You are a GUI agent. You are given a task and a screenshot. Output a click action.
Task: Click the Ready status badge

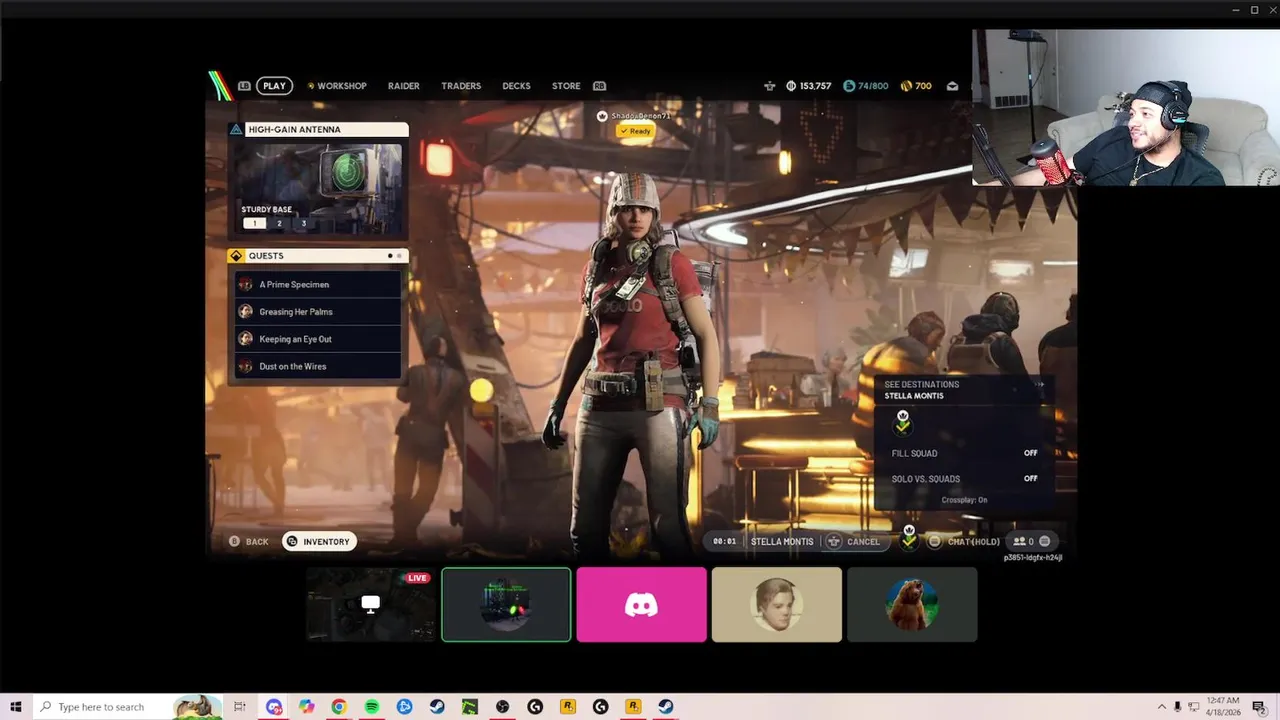635,131
